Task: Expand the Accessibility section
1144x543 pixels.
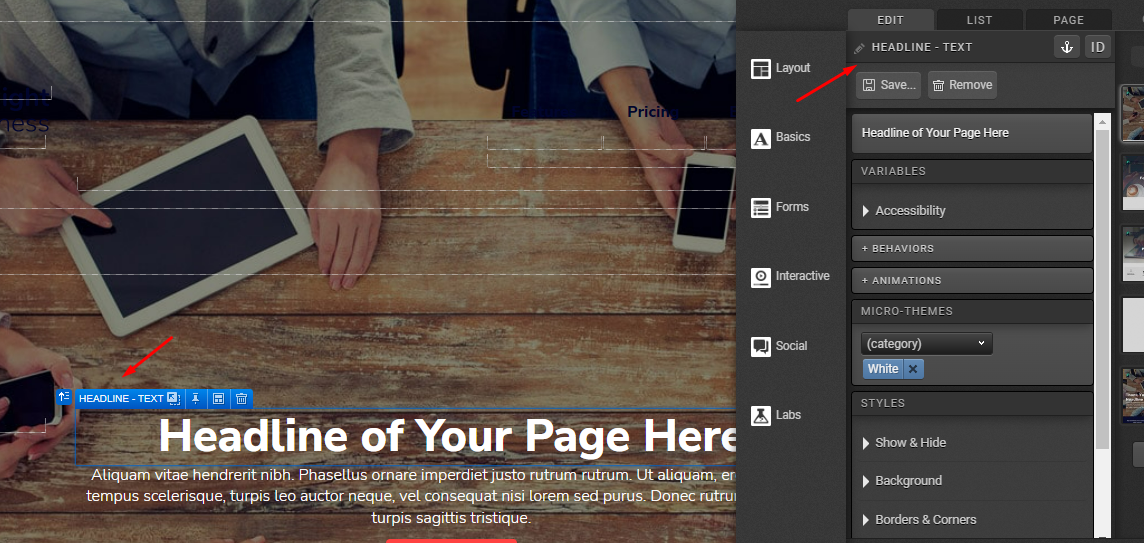Action: 973,211
